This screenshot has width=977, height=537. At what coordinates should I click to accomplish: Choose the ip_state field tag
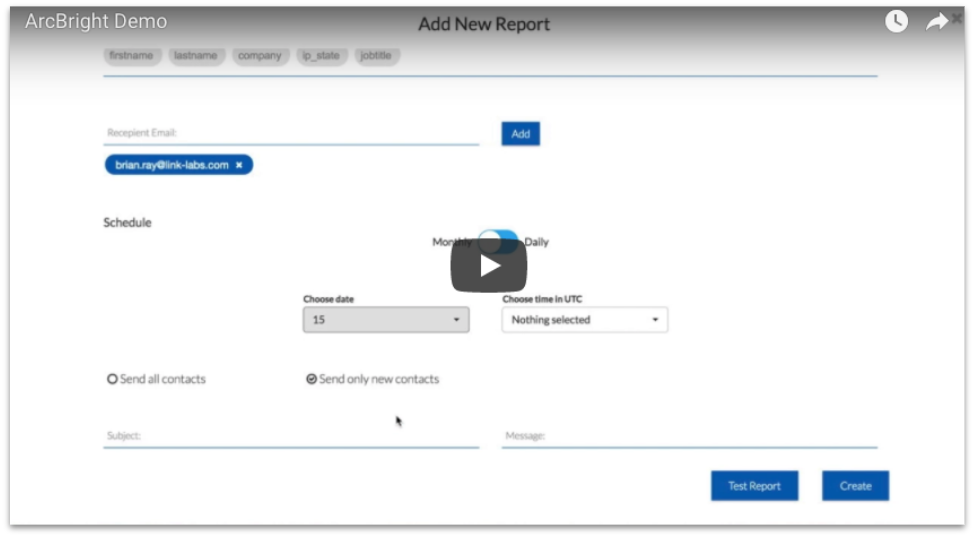[321, 56]
